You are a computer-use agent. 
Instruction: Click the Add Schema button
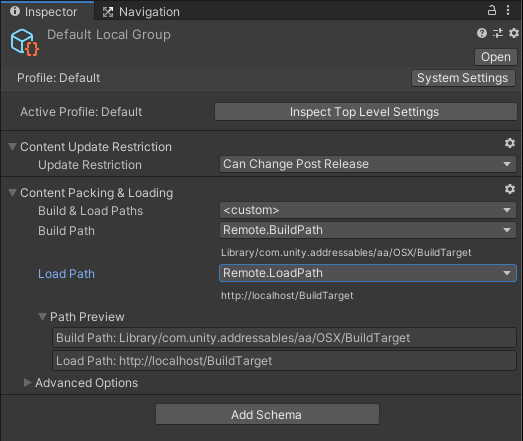tap(267, 414)
